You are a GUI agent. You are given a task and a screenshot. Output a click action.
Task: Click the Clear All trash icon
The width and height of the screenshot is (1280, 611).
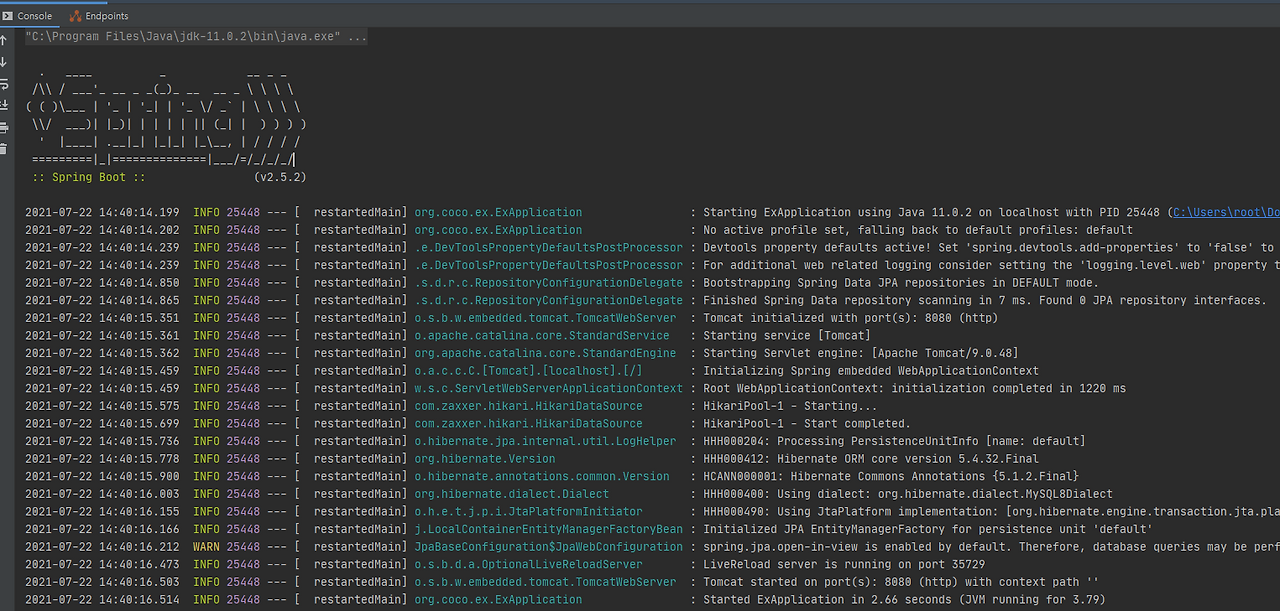point(4,149)
